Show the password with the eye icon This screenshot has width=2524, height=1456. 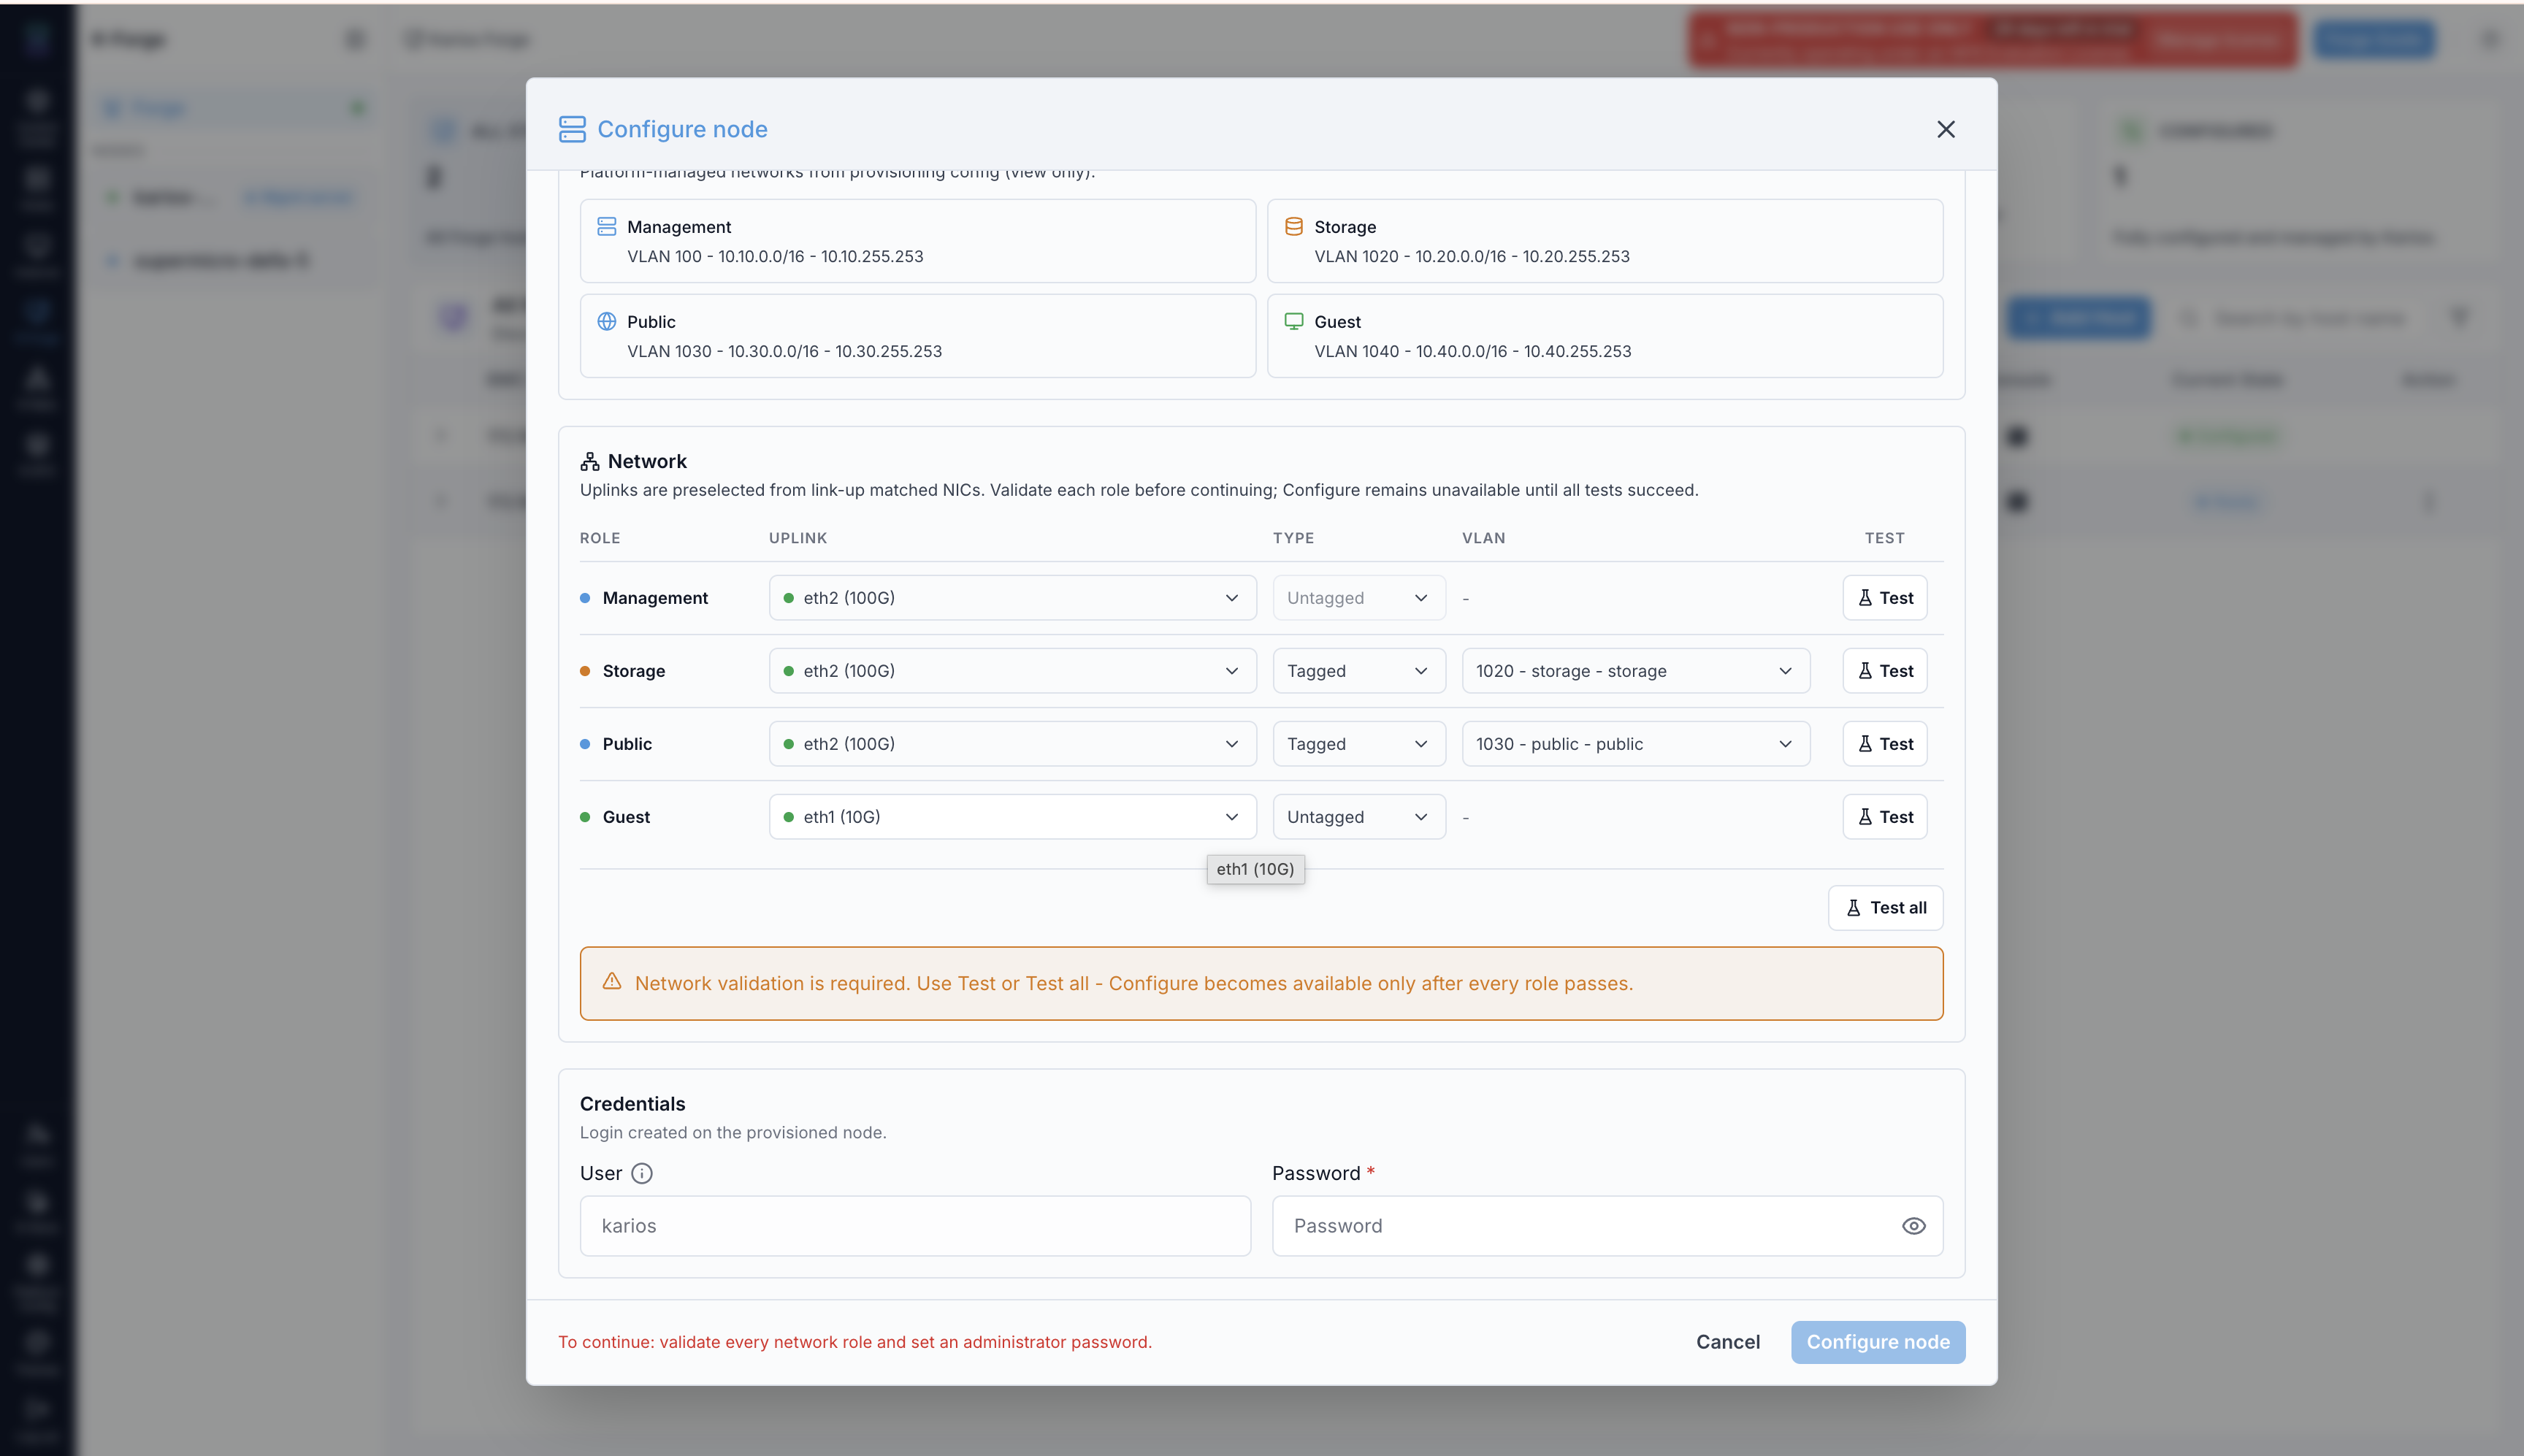[x=1914, y=1226]
